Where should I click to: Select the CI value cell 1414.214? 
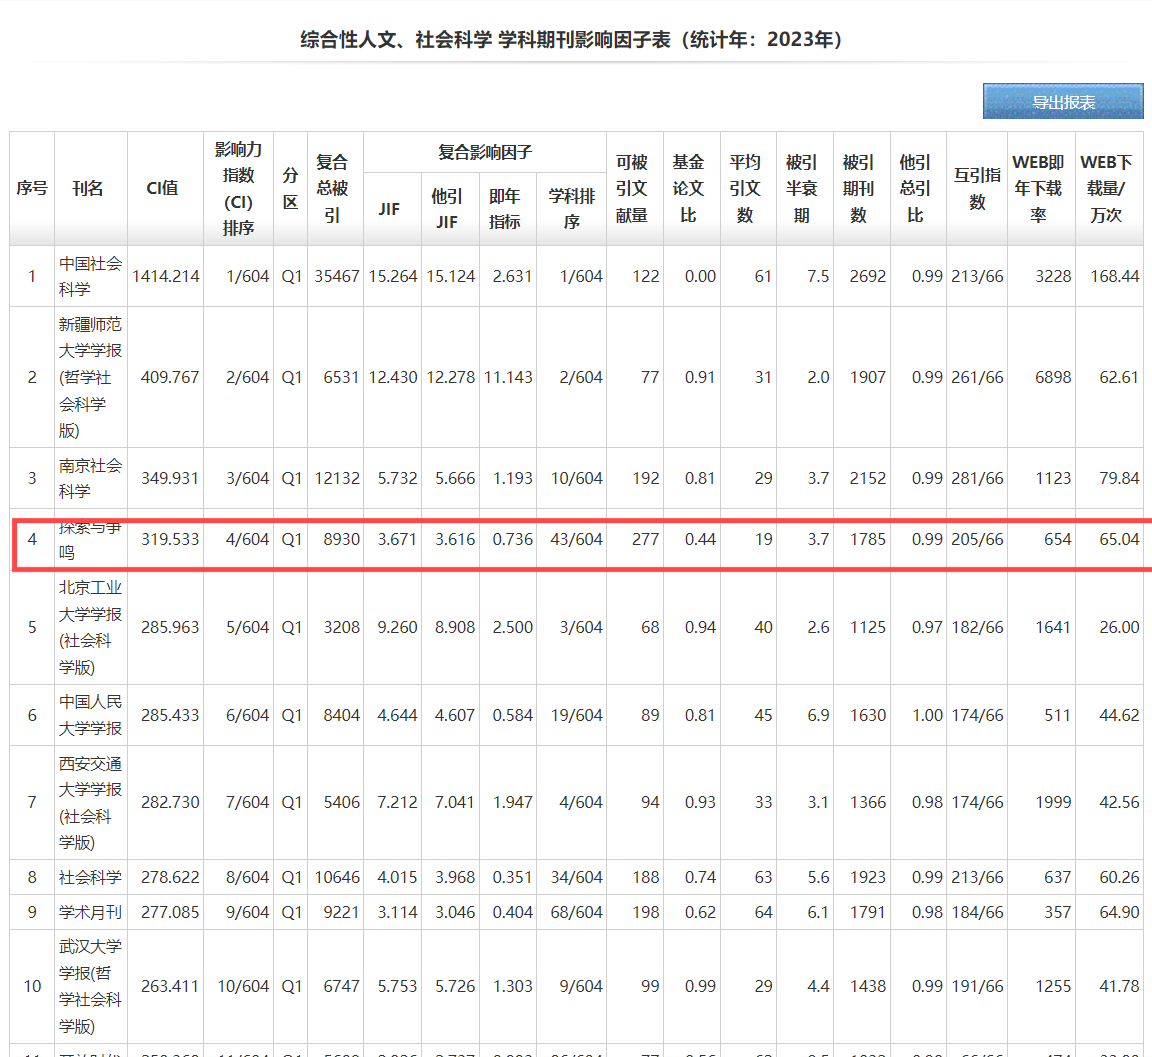(166, 276)
